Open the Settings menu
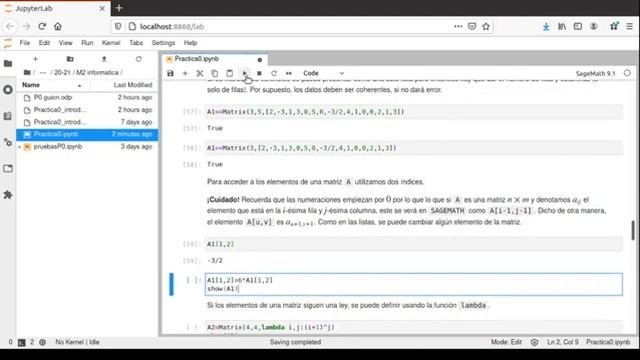640x360 pixels. tap(163, 43)
